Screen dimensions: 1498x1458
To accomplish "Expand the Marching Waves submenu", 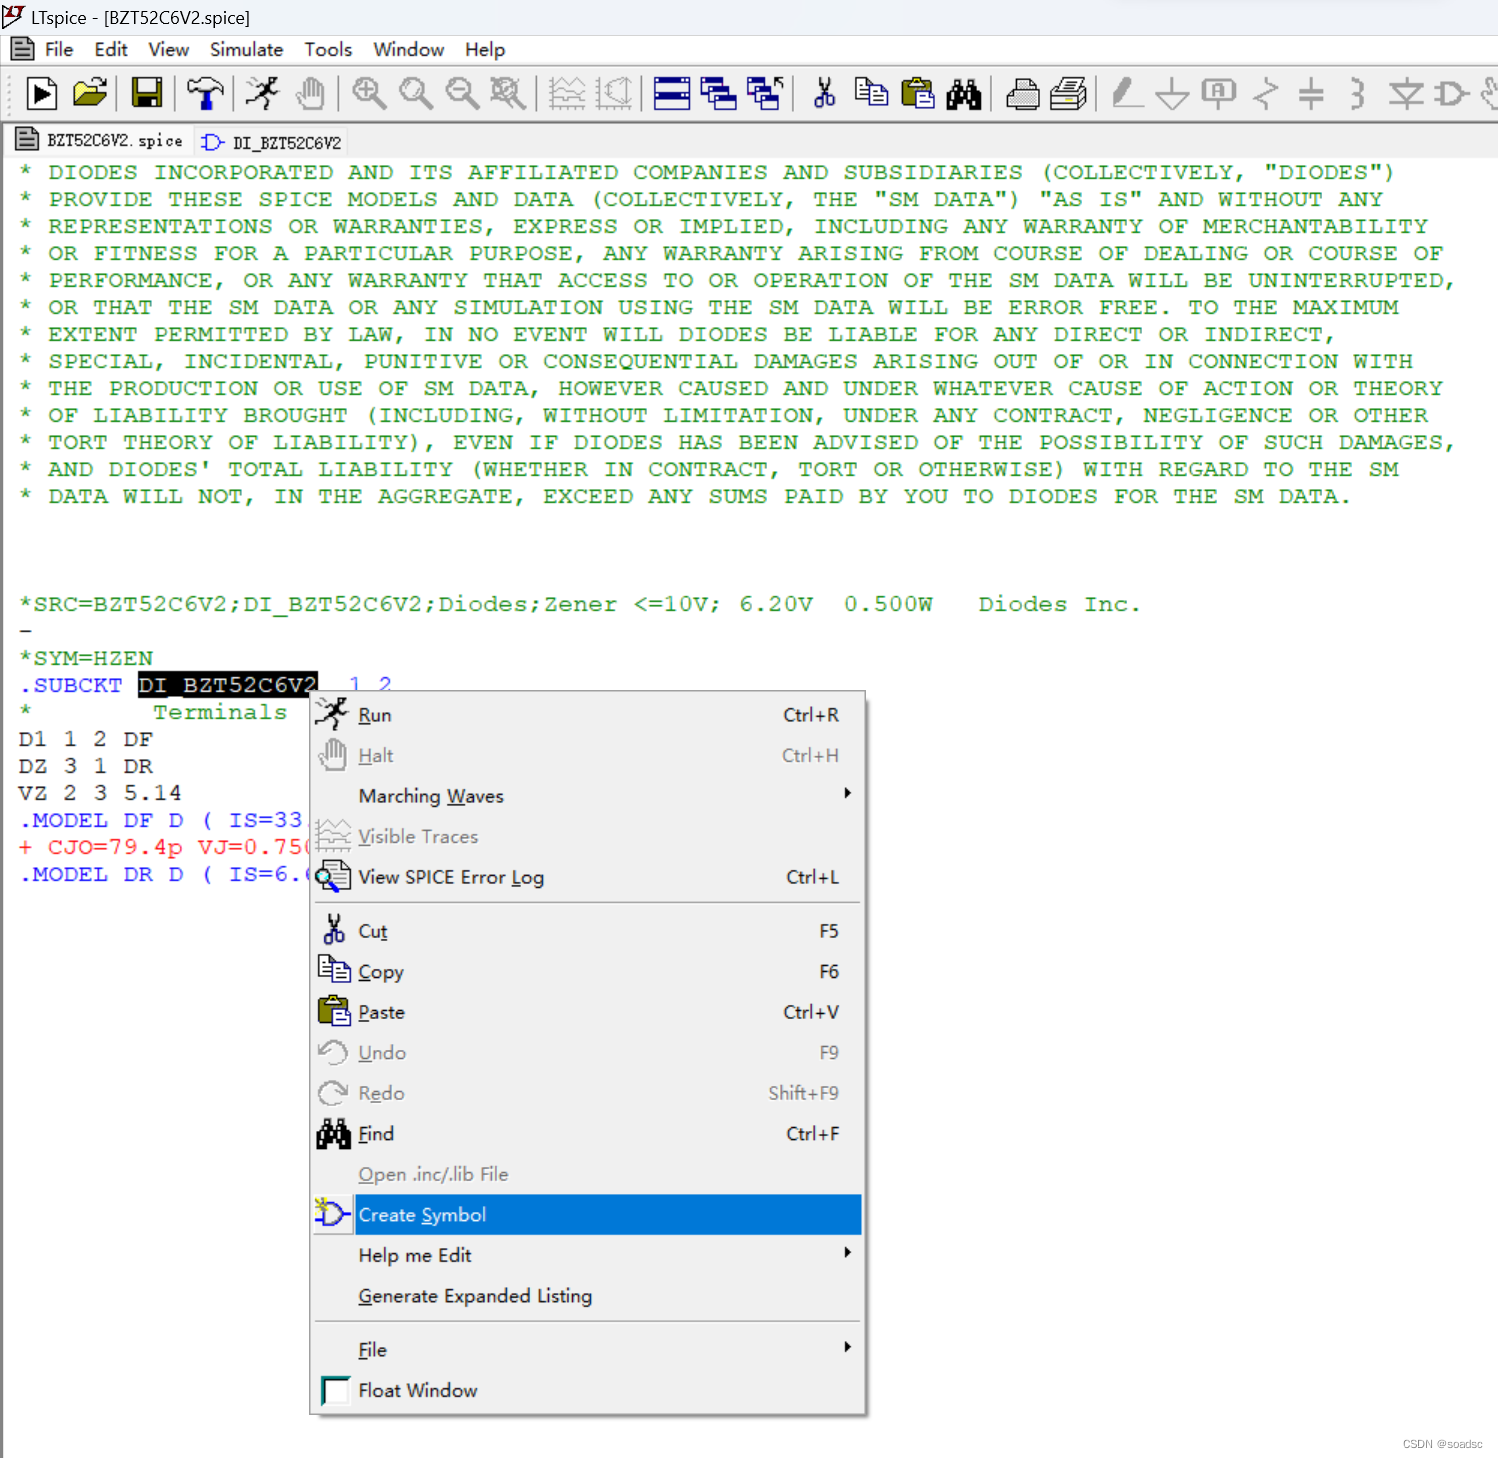I will coord(587,796).
